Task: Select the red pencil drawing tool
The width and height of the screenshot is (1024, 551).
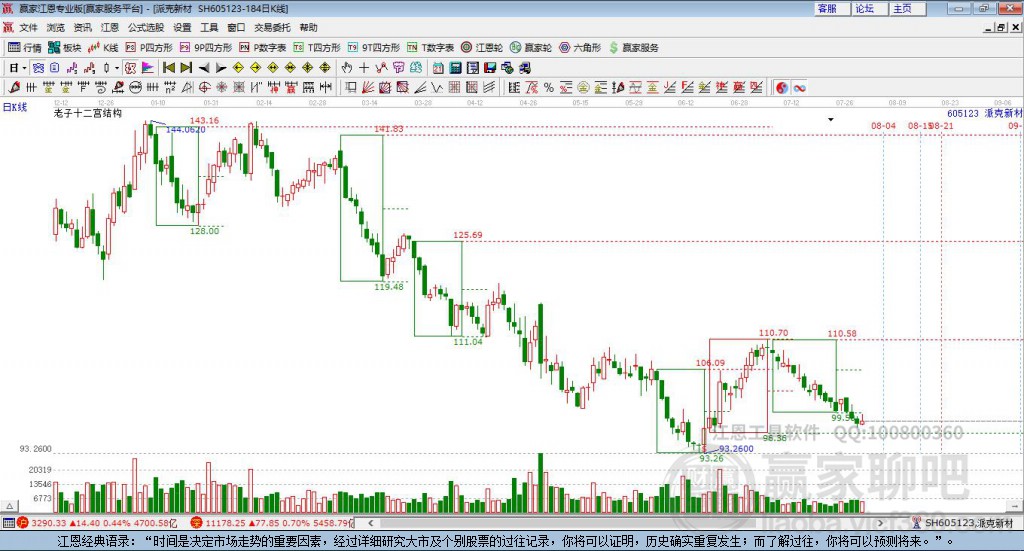Action: [x=14, y=87]
